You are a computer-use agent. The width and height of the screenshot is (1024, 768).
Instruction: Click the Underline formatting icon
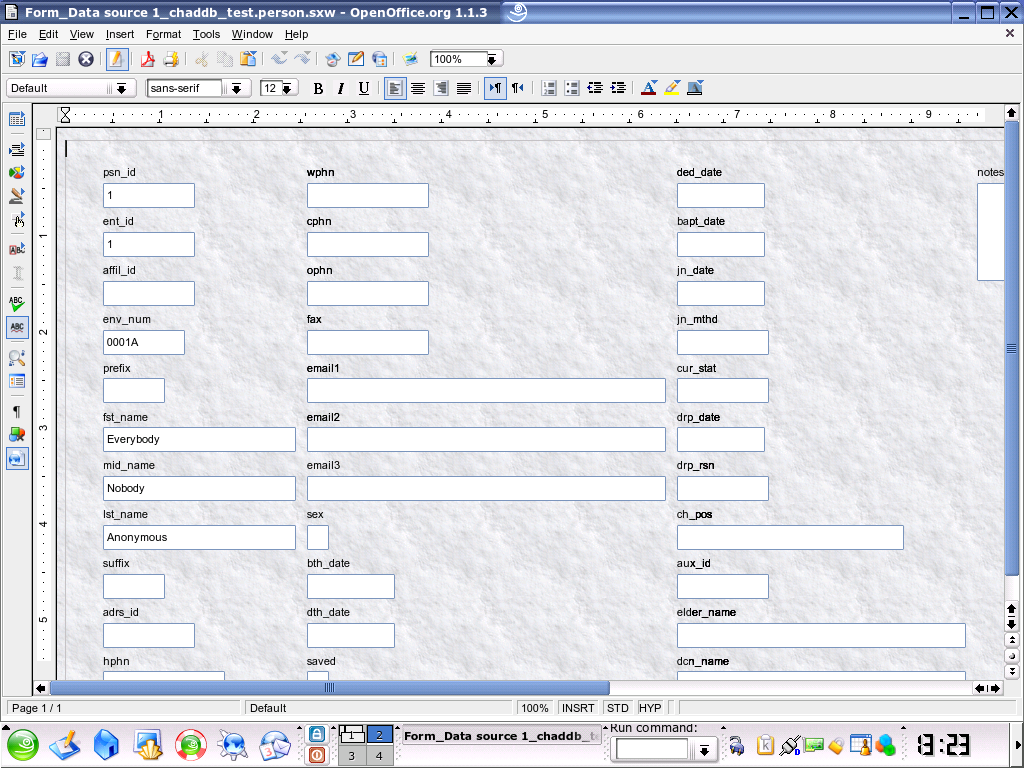tap(364, 88)
